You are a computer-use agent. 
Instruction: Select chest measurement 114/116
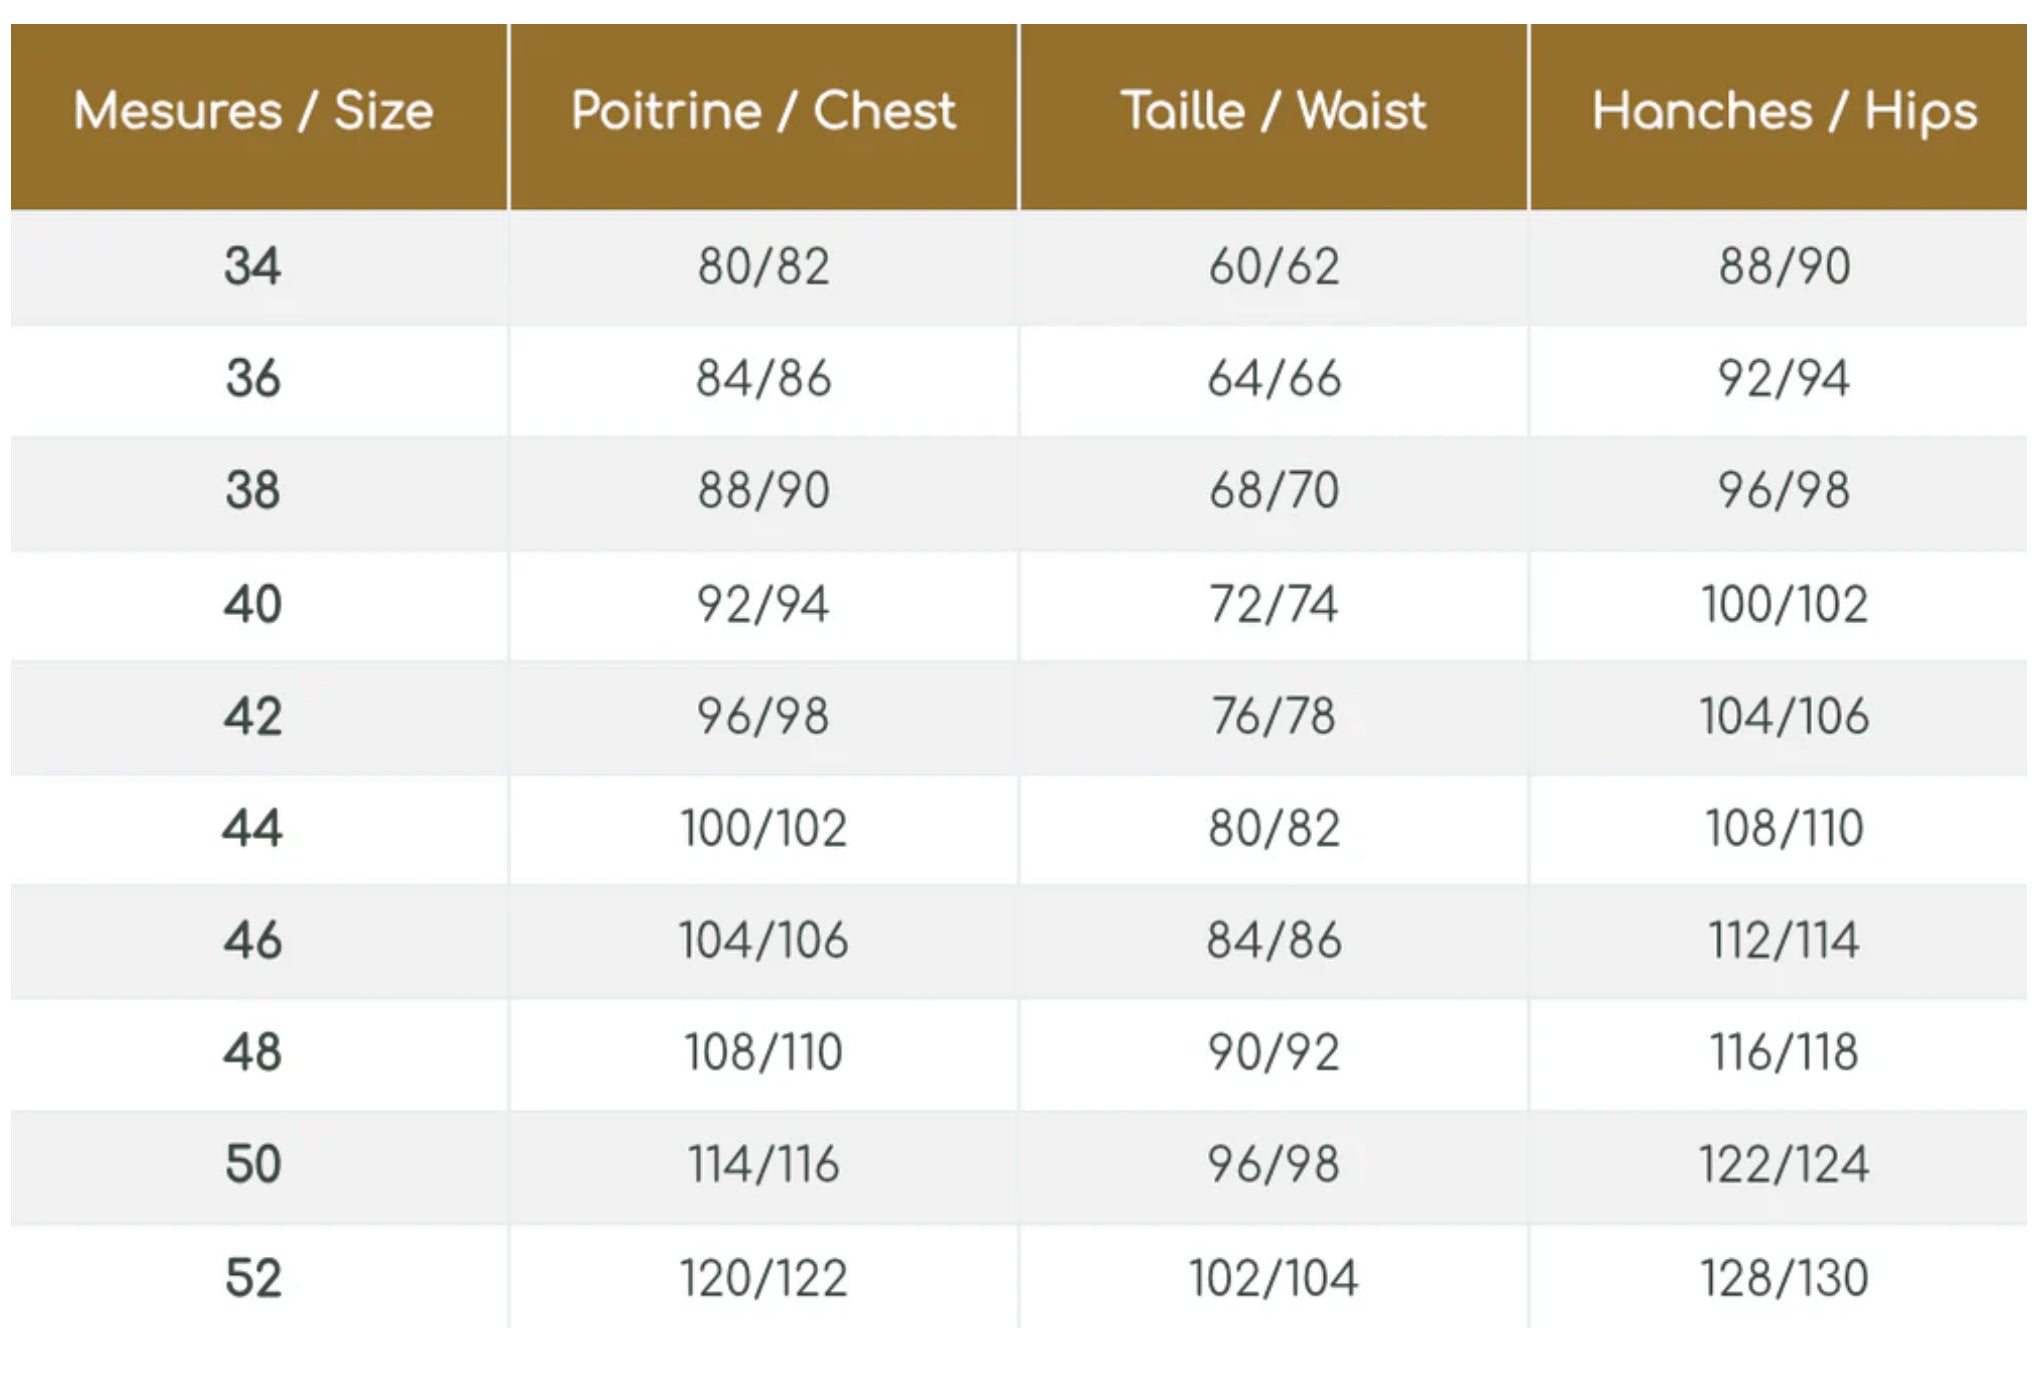coord(763,1165)
